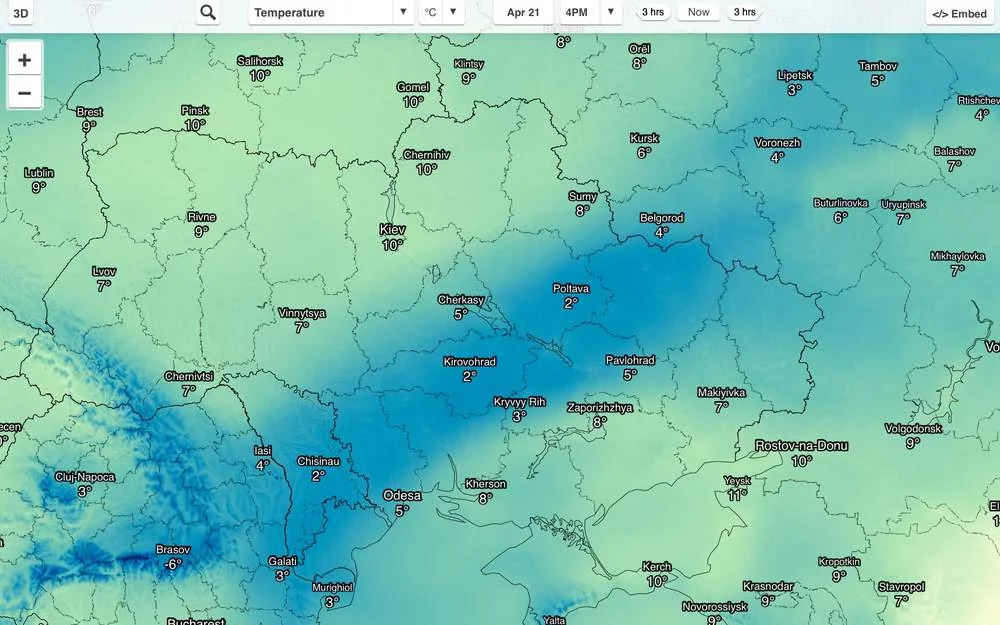Click the Zaporizhzhya label
The height and width of the screenshot is (625, 1000).
[599, 408]
